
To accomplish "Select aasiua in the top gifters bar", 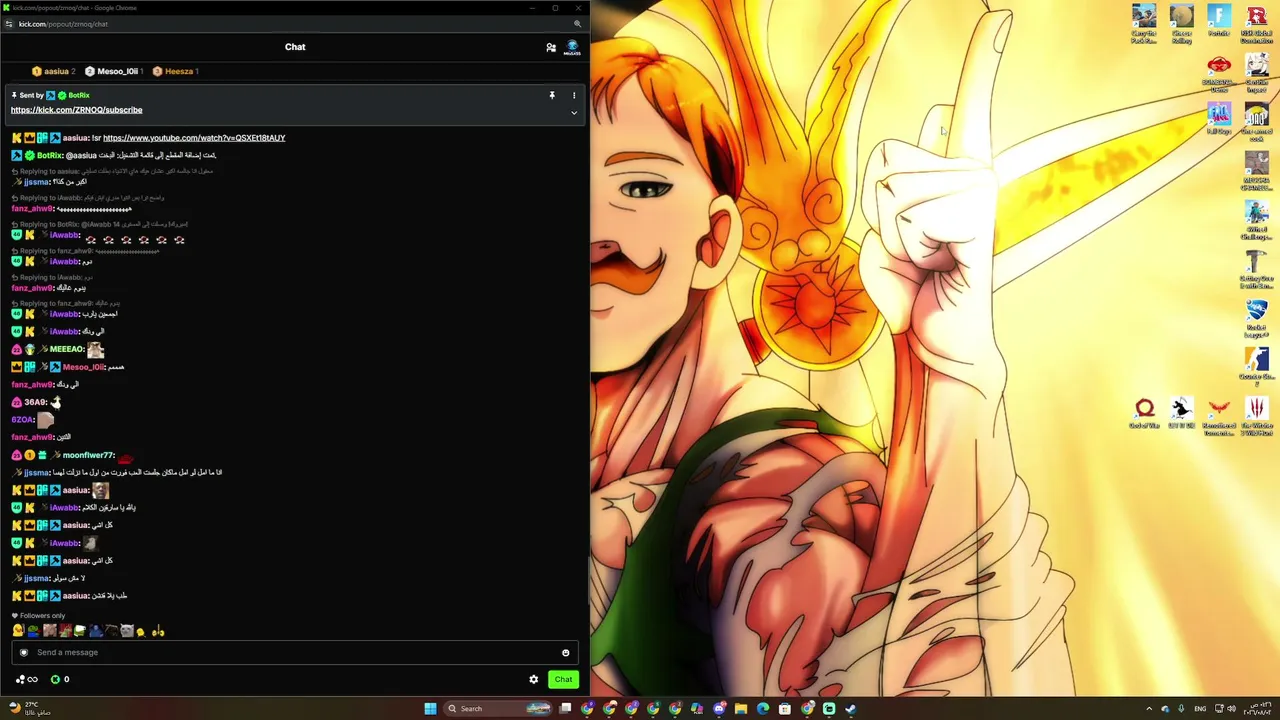I will pos(54,71).
